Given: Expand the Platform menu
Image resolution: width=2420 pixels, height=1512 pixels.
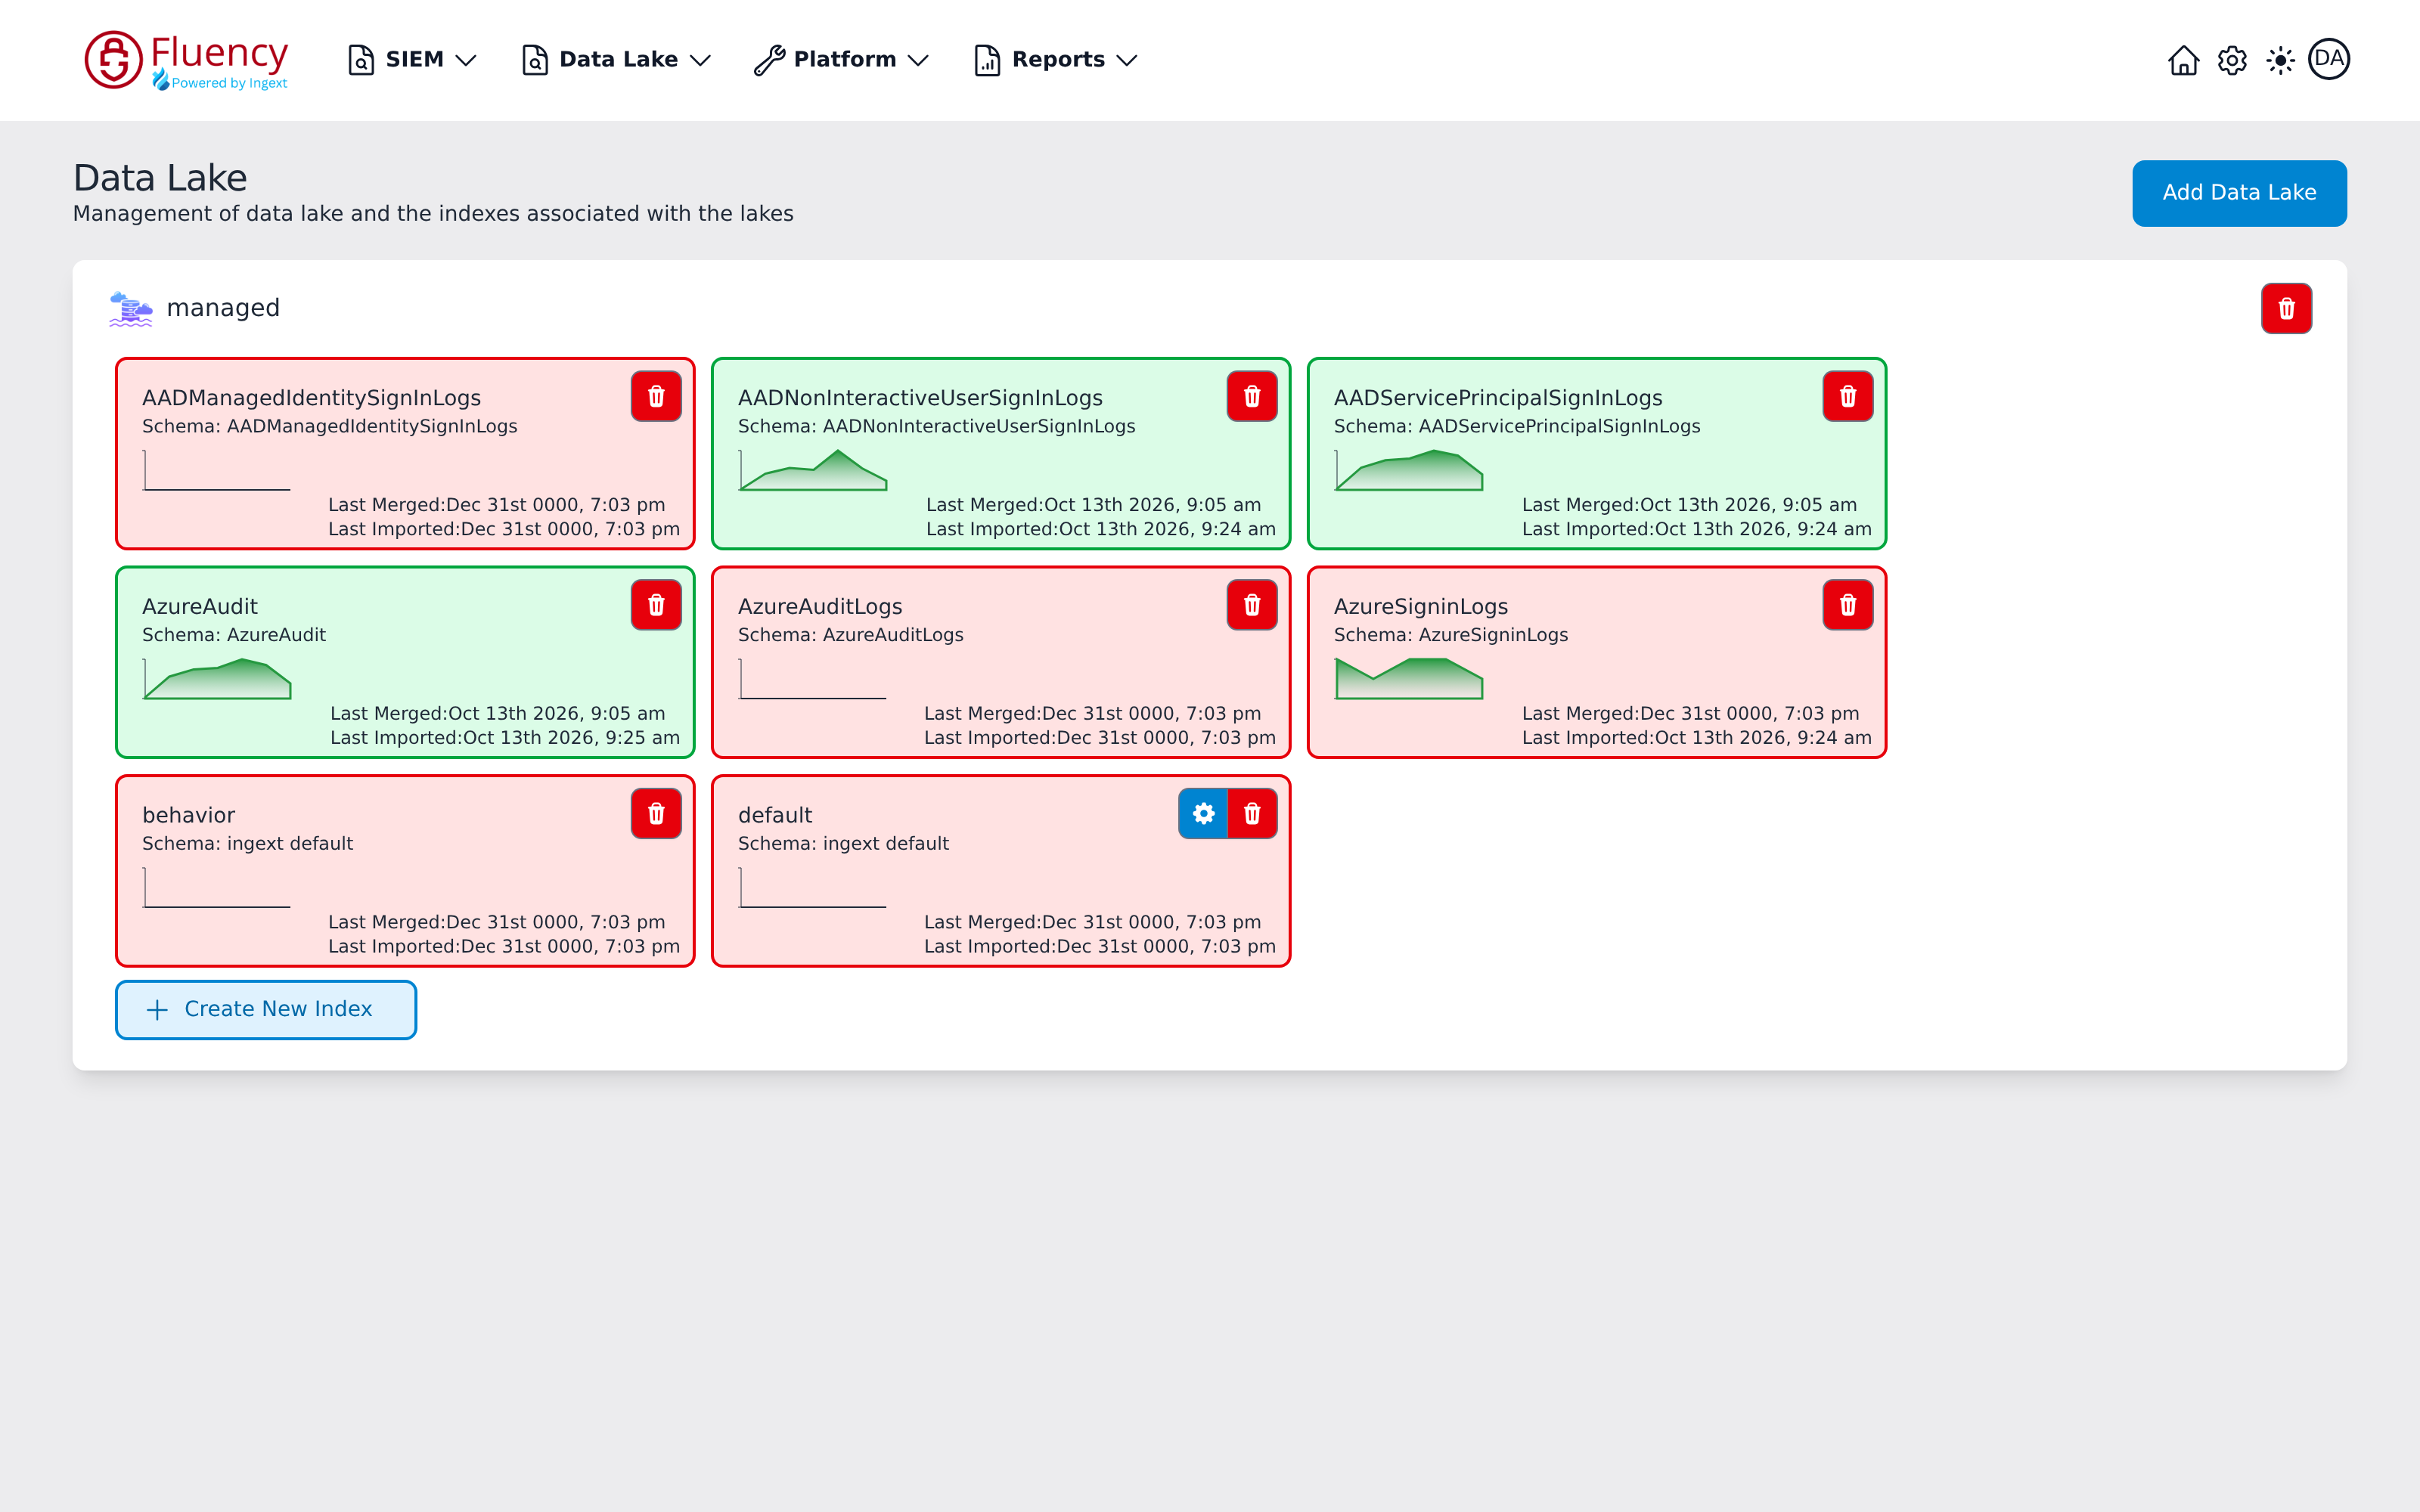Looking at the screenshot, I should (x=842, y=60).
